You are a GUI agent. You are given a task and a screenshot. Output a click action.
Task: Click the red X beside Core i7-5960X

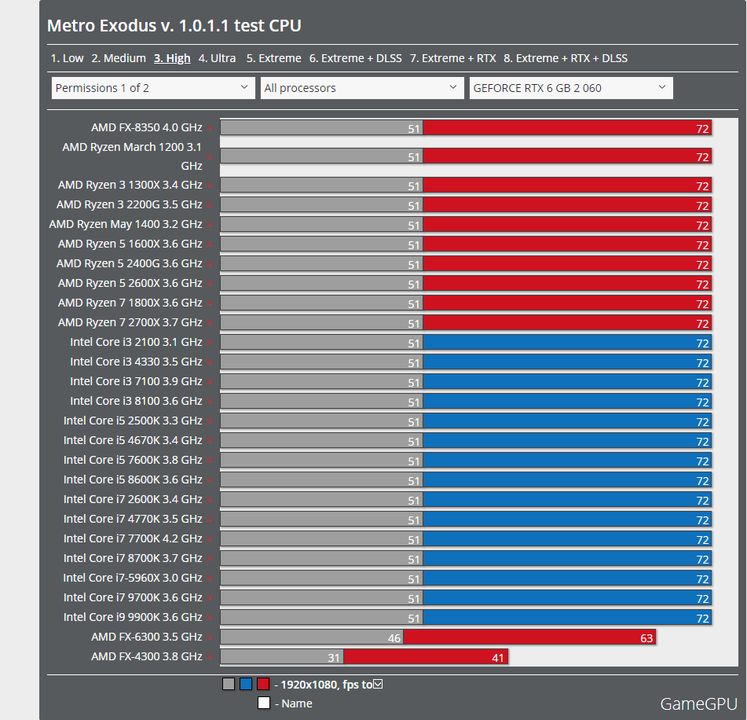click(210, 578)
